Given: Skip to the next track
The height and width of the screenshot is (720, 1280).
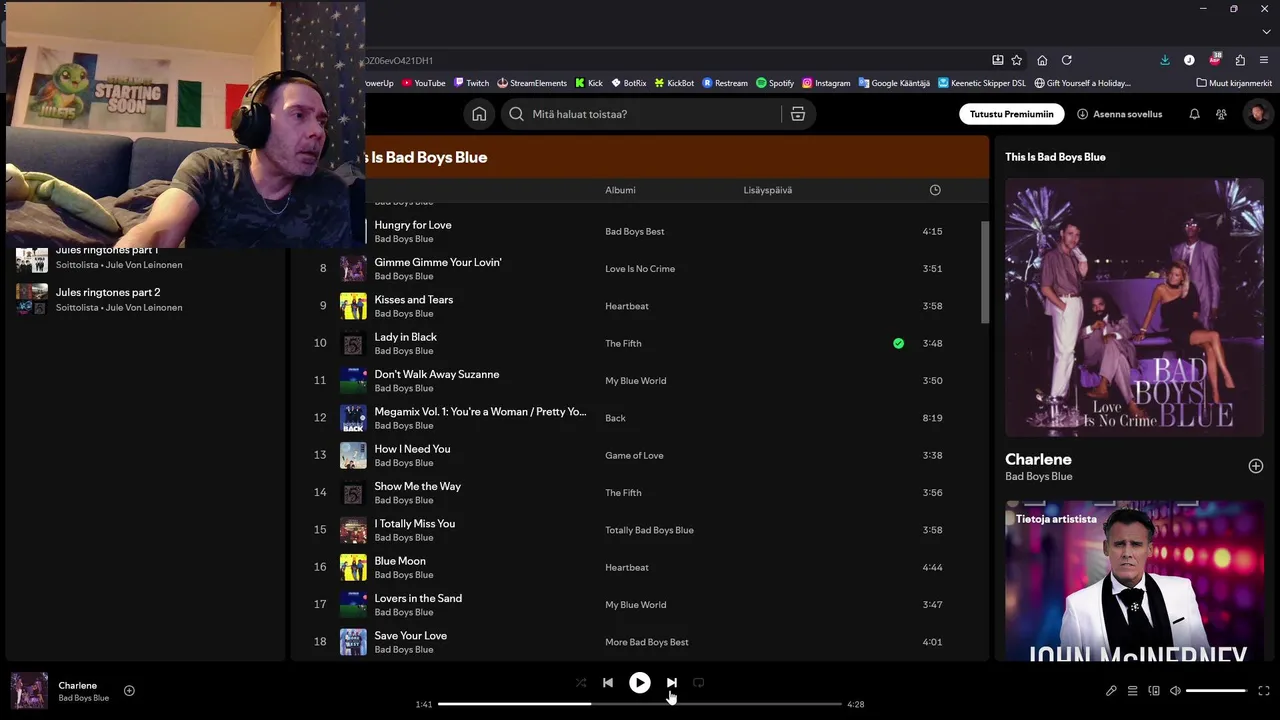Looking at the screenshot, I should [x=672, y=683].
